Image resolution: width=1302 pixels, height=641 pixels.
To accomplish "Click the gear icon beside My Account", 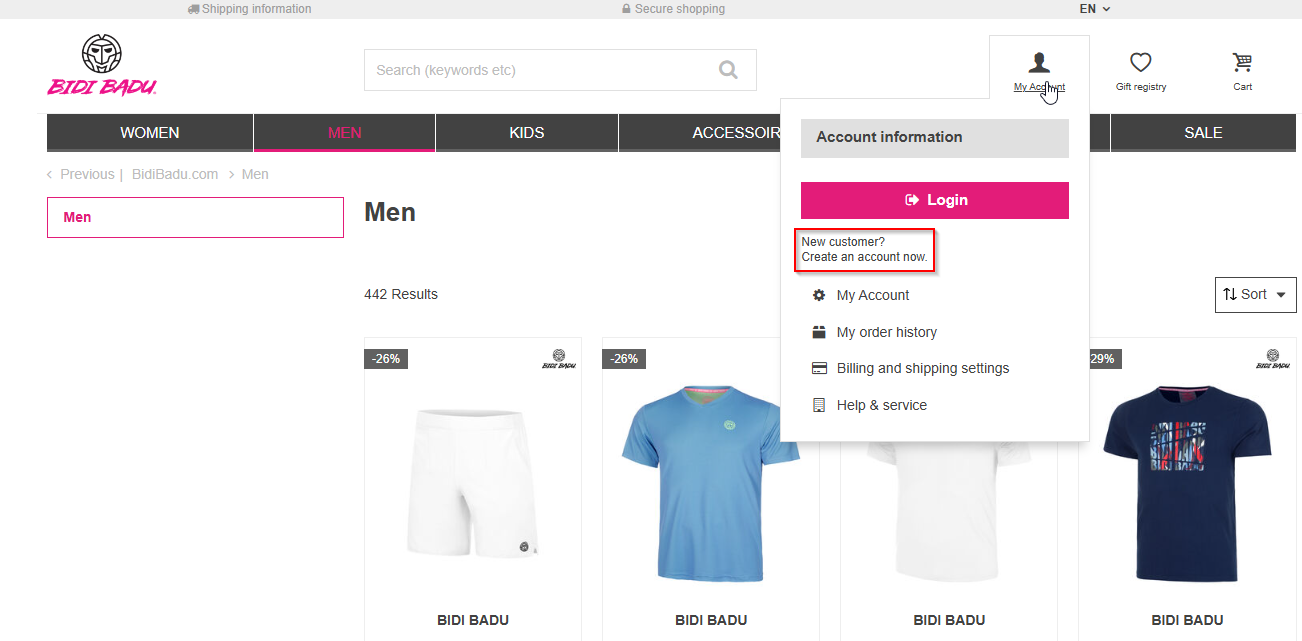I will click(819, 295).
